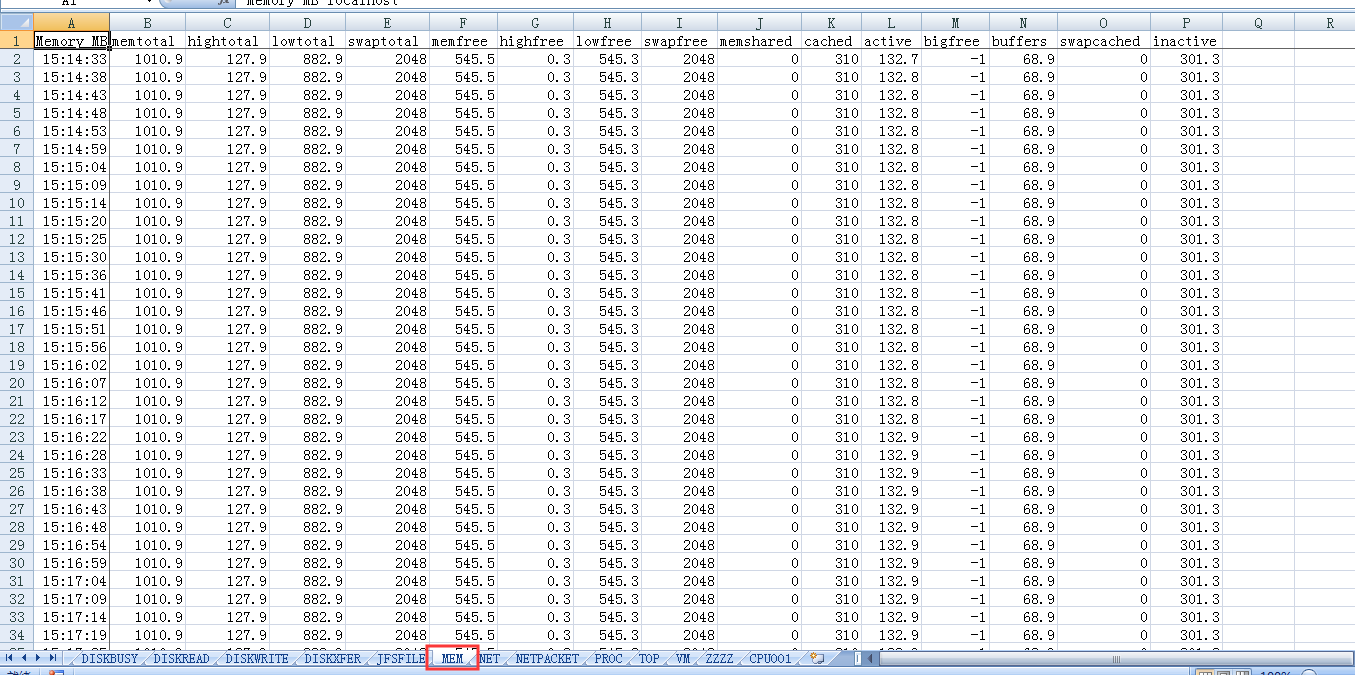1355x675 pixels.
Task: Click the 'inactive' header cell
Action: 1186,41
